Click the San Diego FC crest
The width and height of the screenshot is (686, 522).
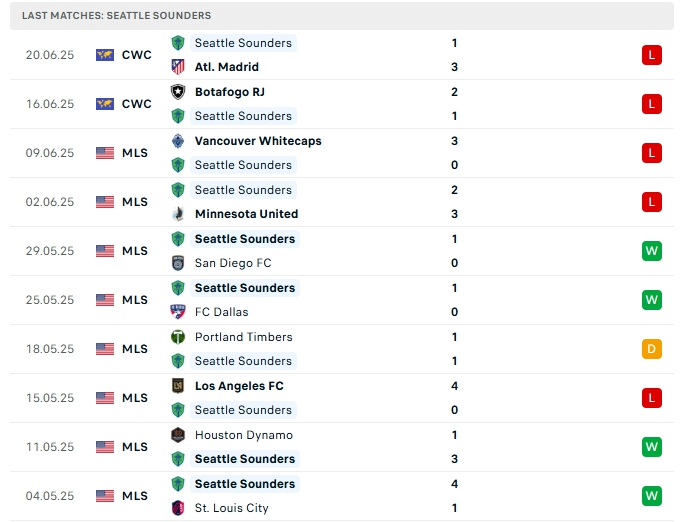(178, 263)
